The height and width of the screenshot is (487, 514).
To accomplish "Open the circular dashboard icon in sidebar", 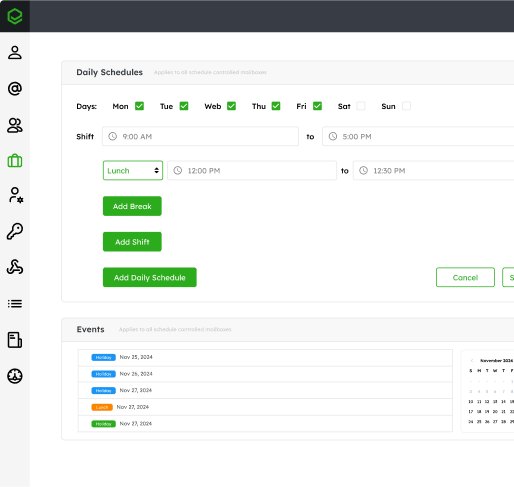I will [x=15, y=376].
